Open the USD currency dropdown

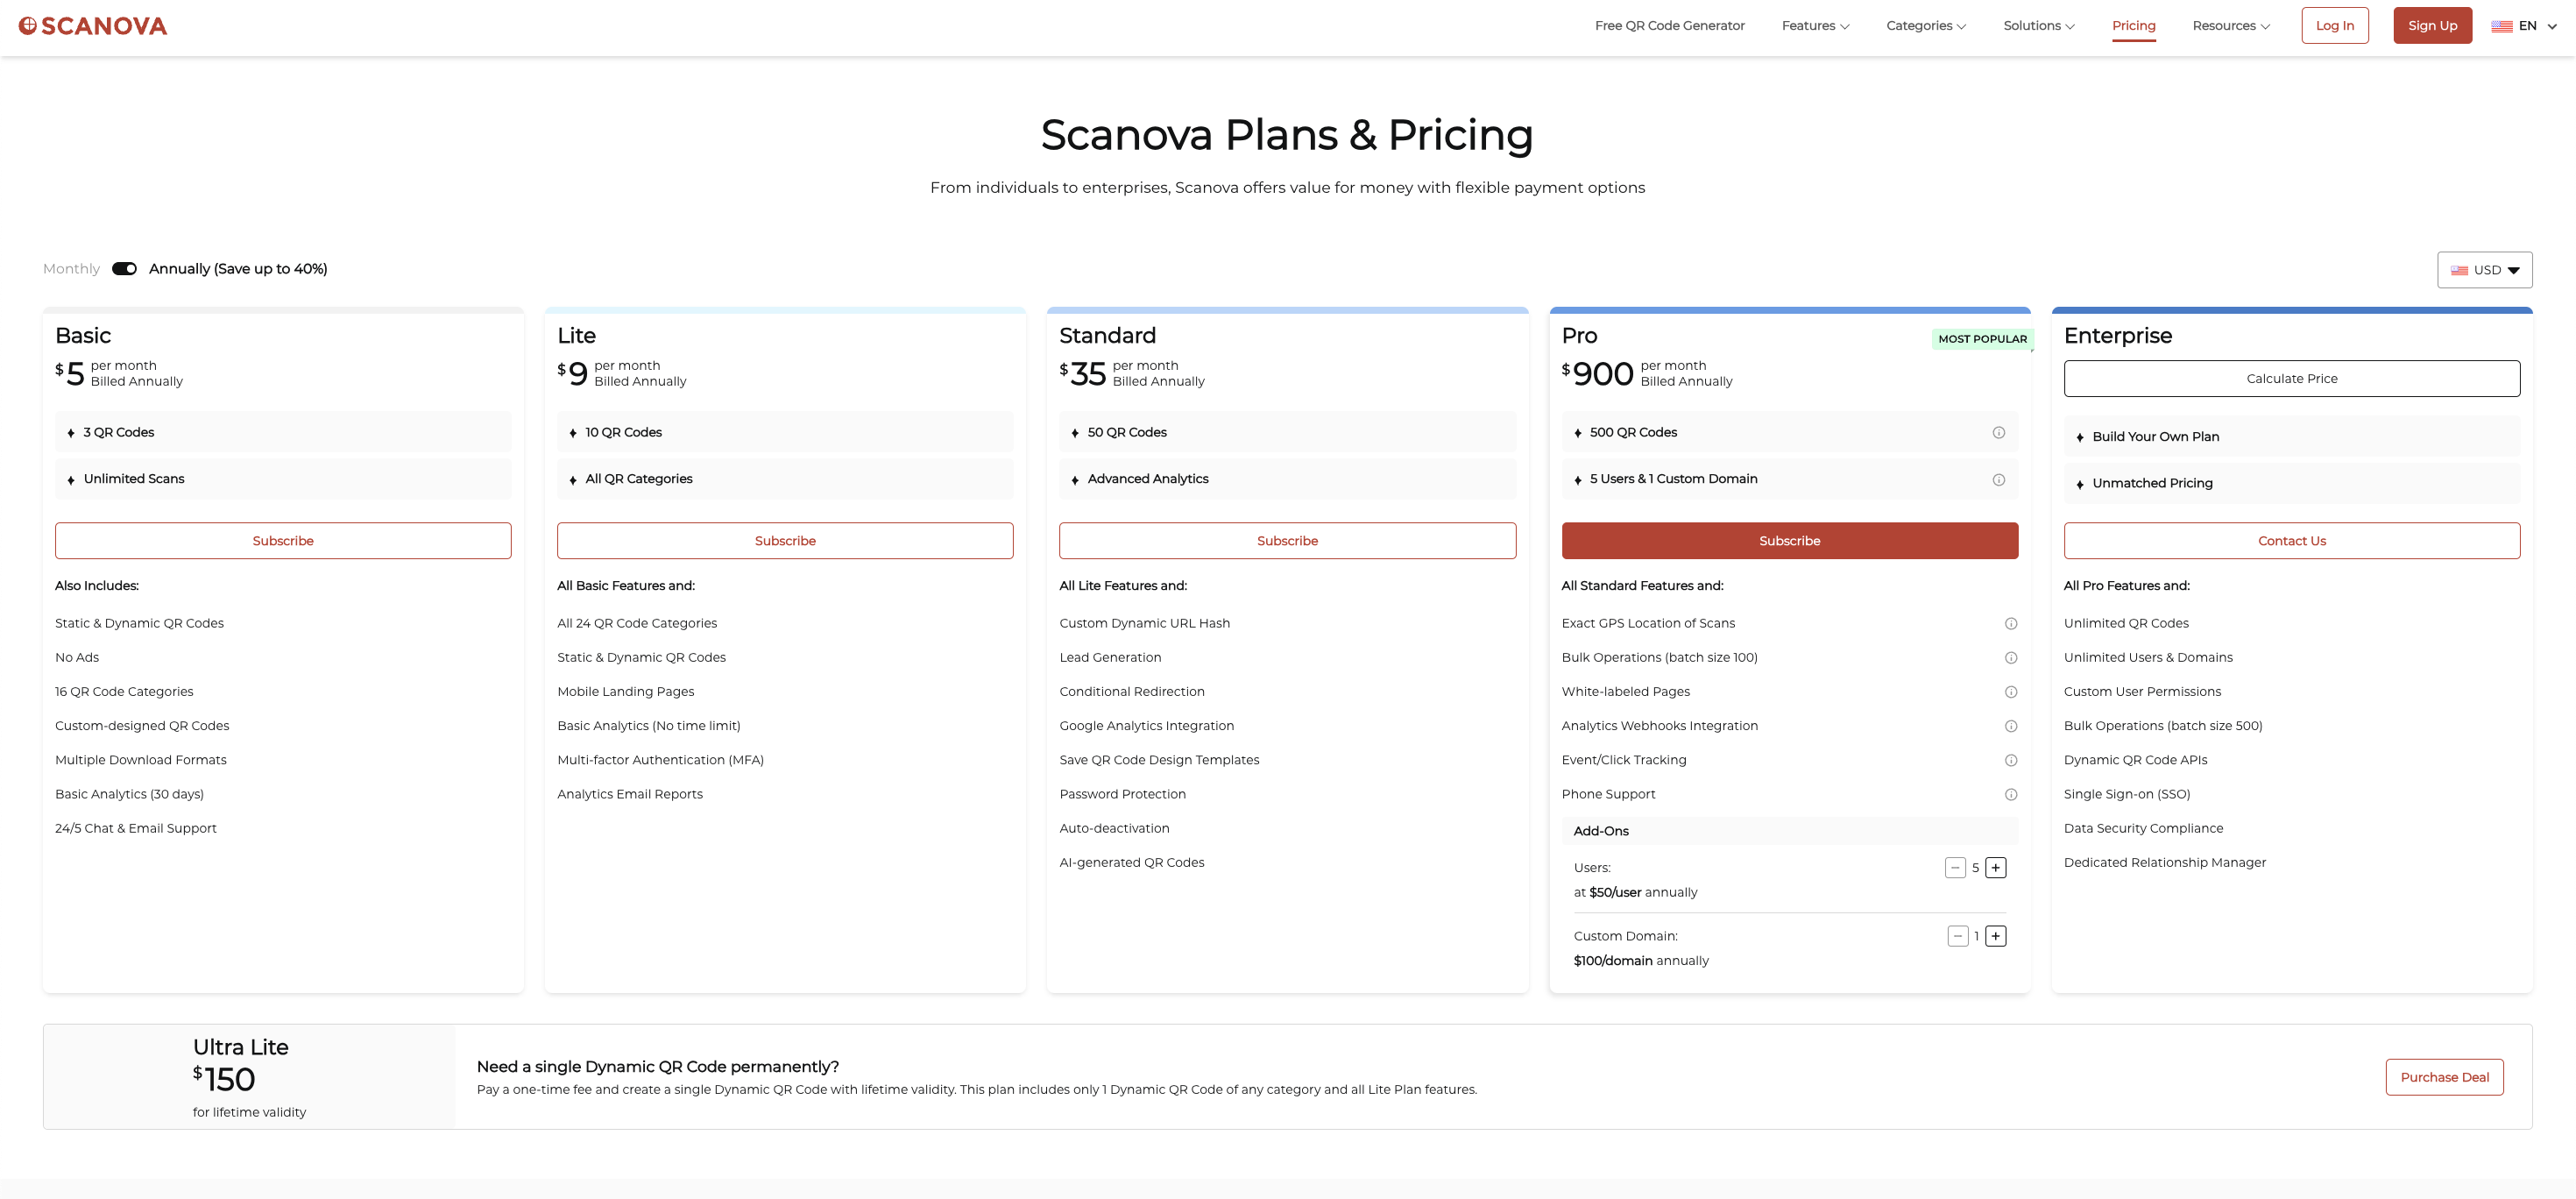click(2484, 270)
